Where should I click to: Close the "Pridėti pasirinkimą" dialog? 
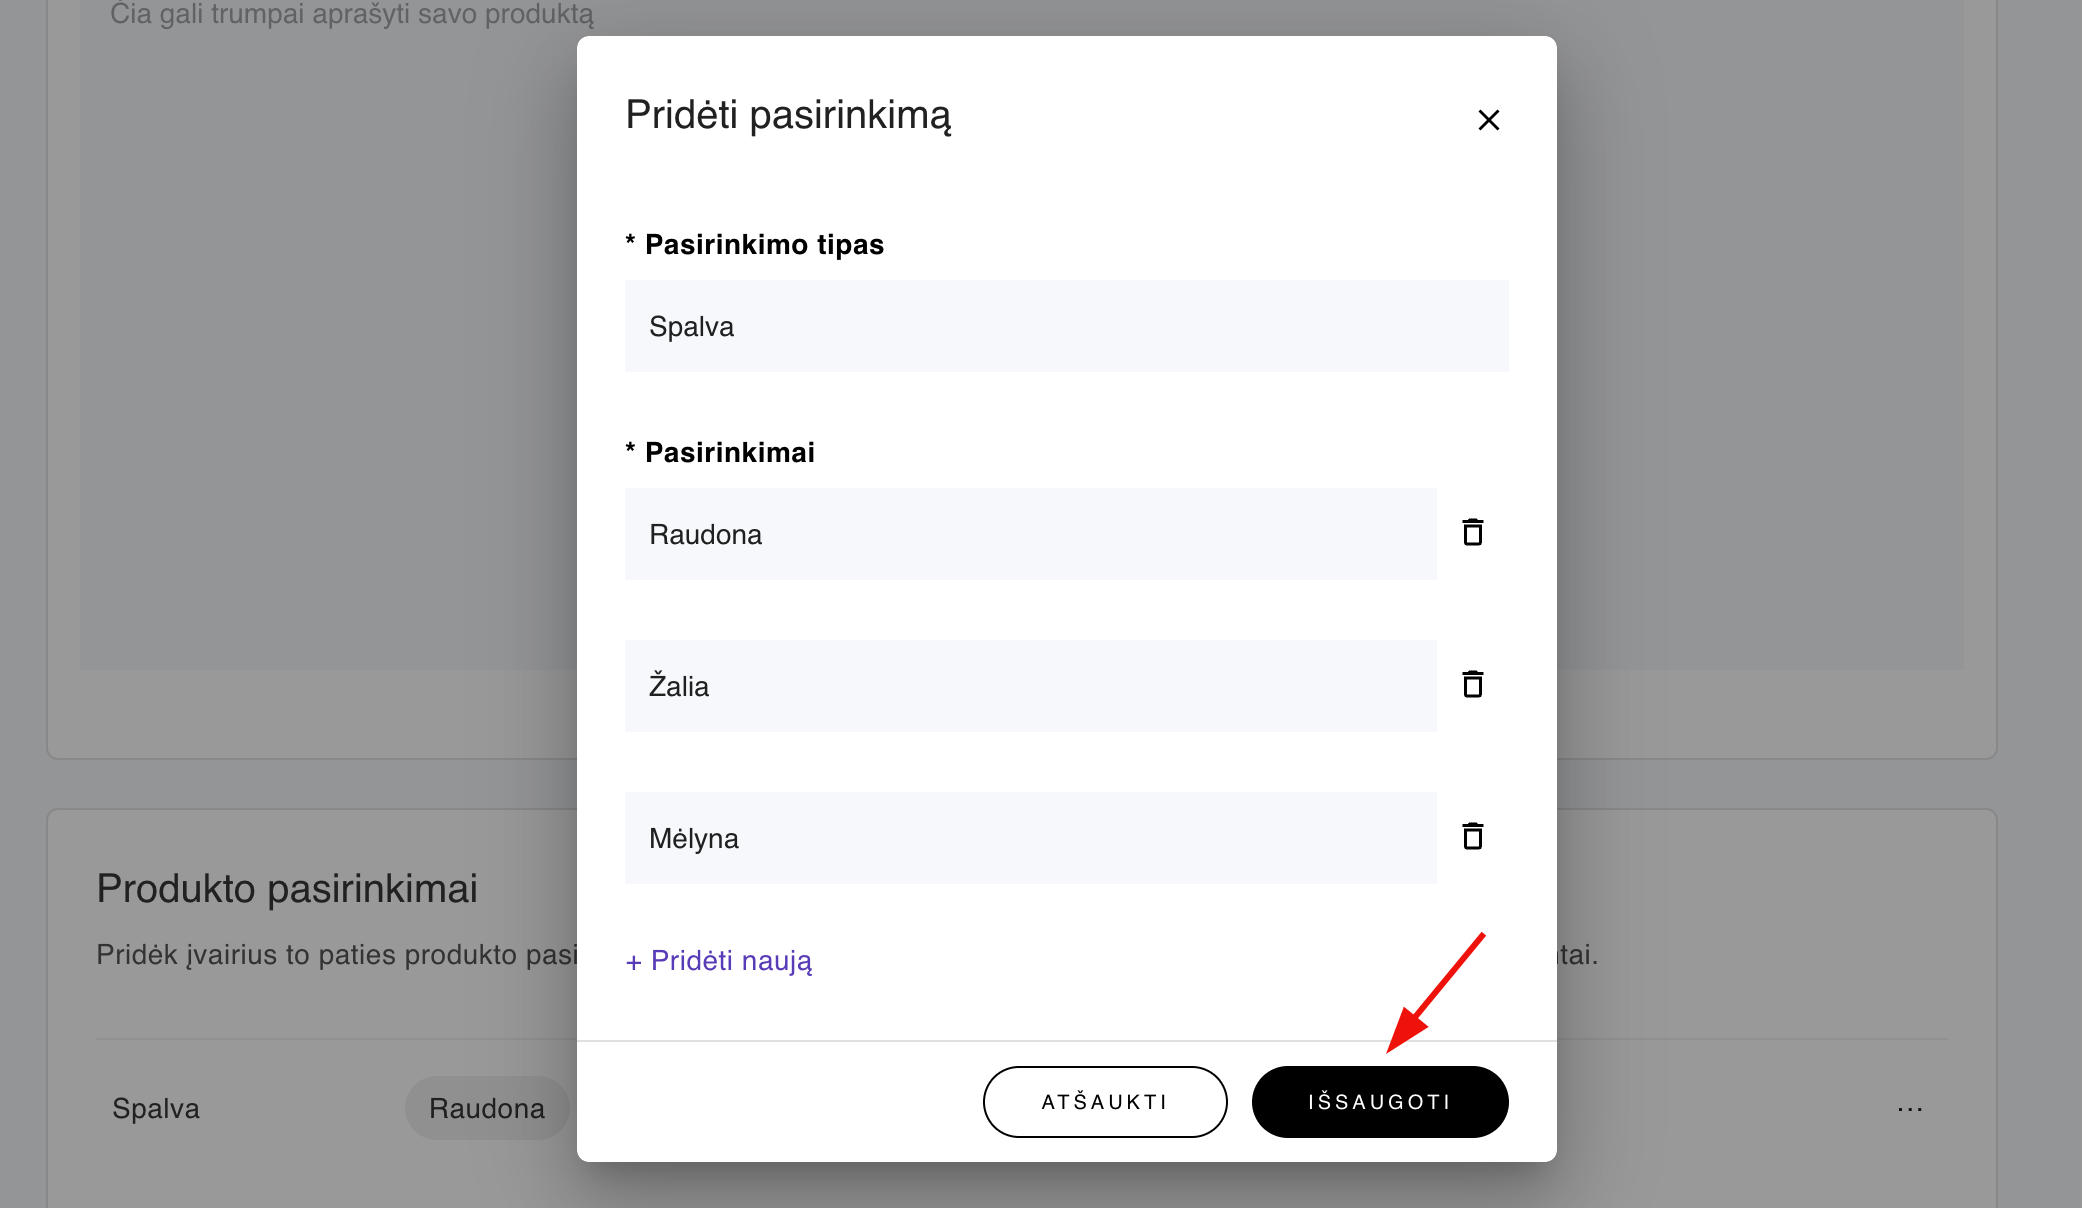(1488, 119)
